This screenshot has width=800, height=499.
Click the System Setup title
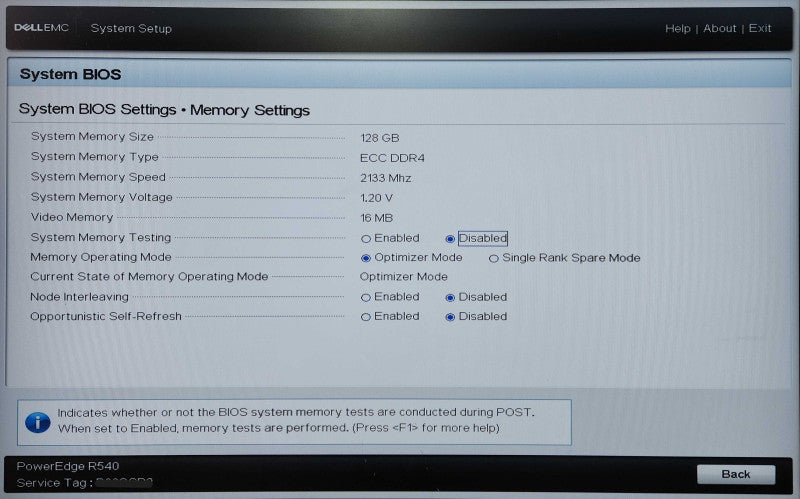(131, 29)
